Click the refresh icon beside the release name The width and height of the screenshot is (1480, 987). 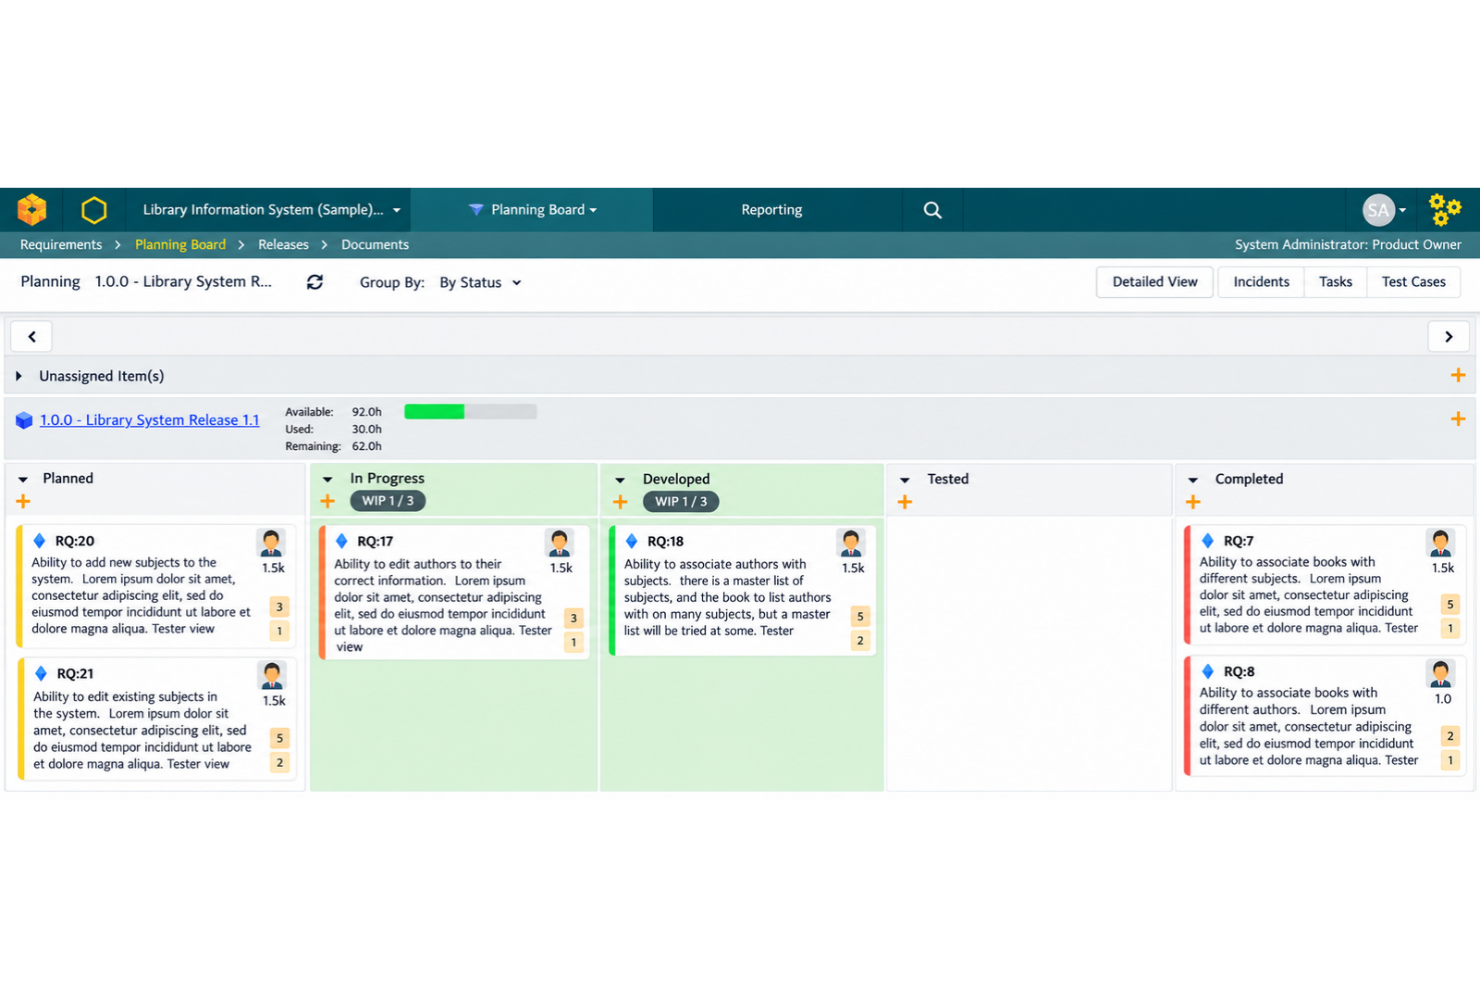pos(315,282)
